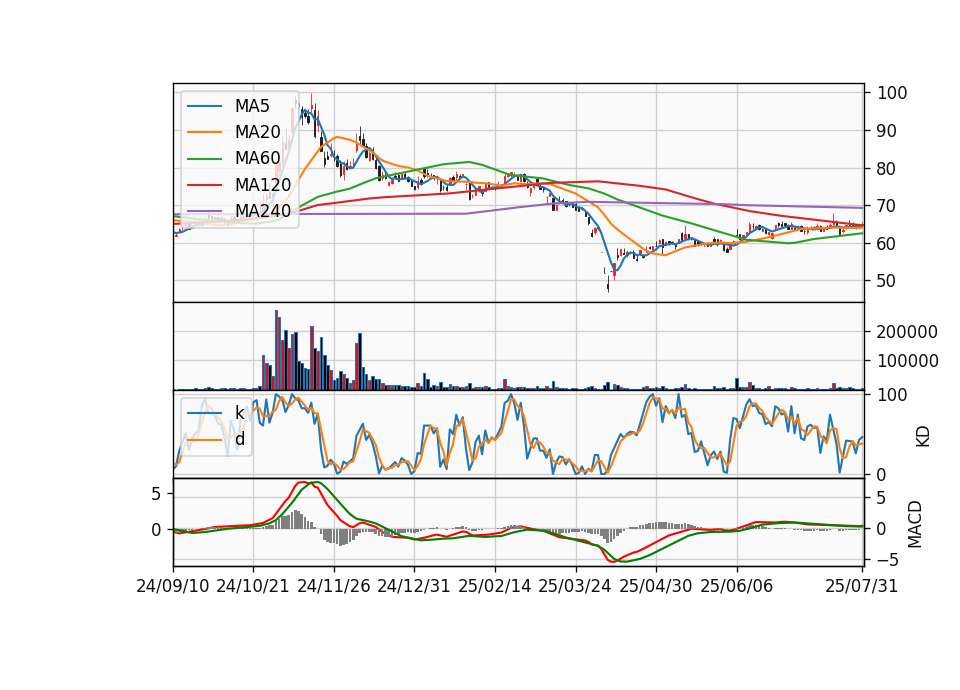Click the 25/03/24 date tick label

click(575, 586)
